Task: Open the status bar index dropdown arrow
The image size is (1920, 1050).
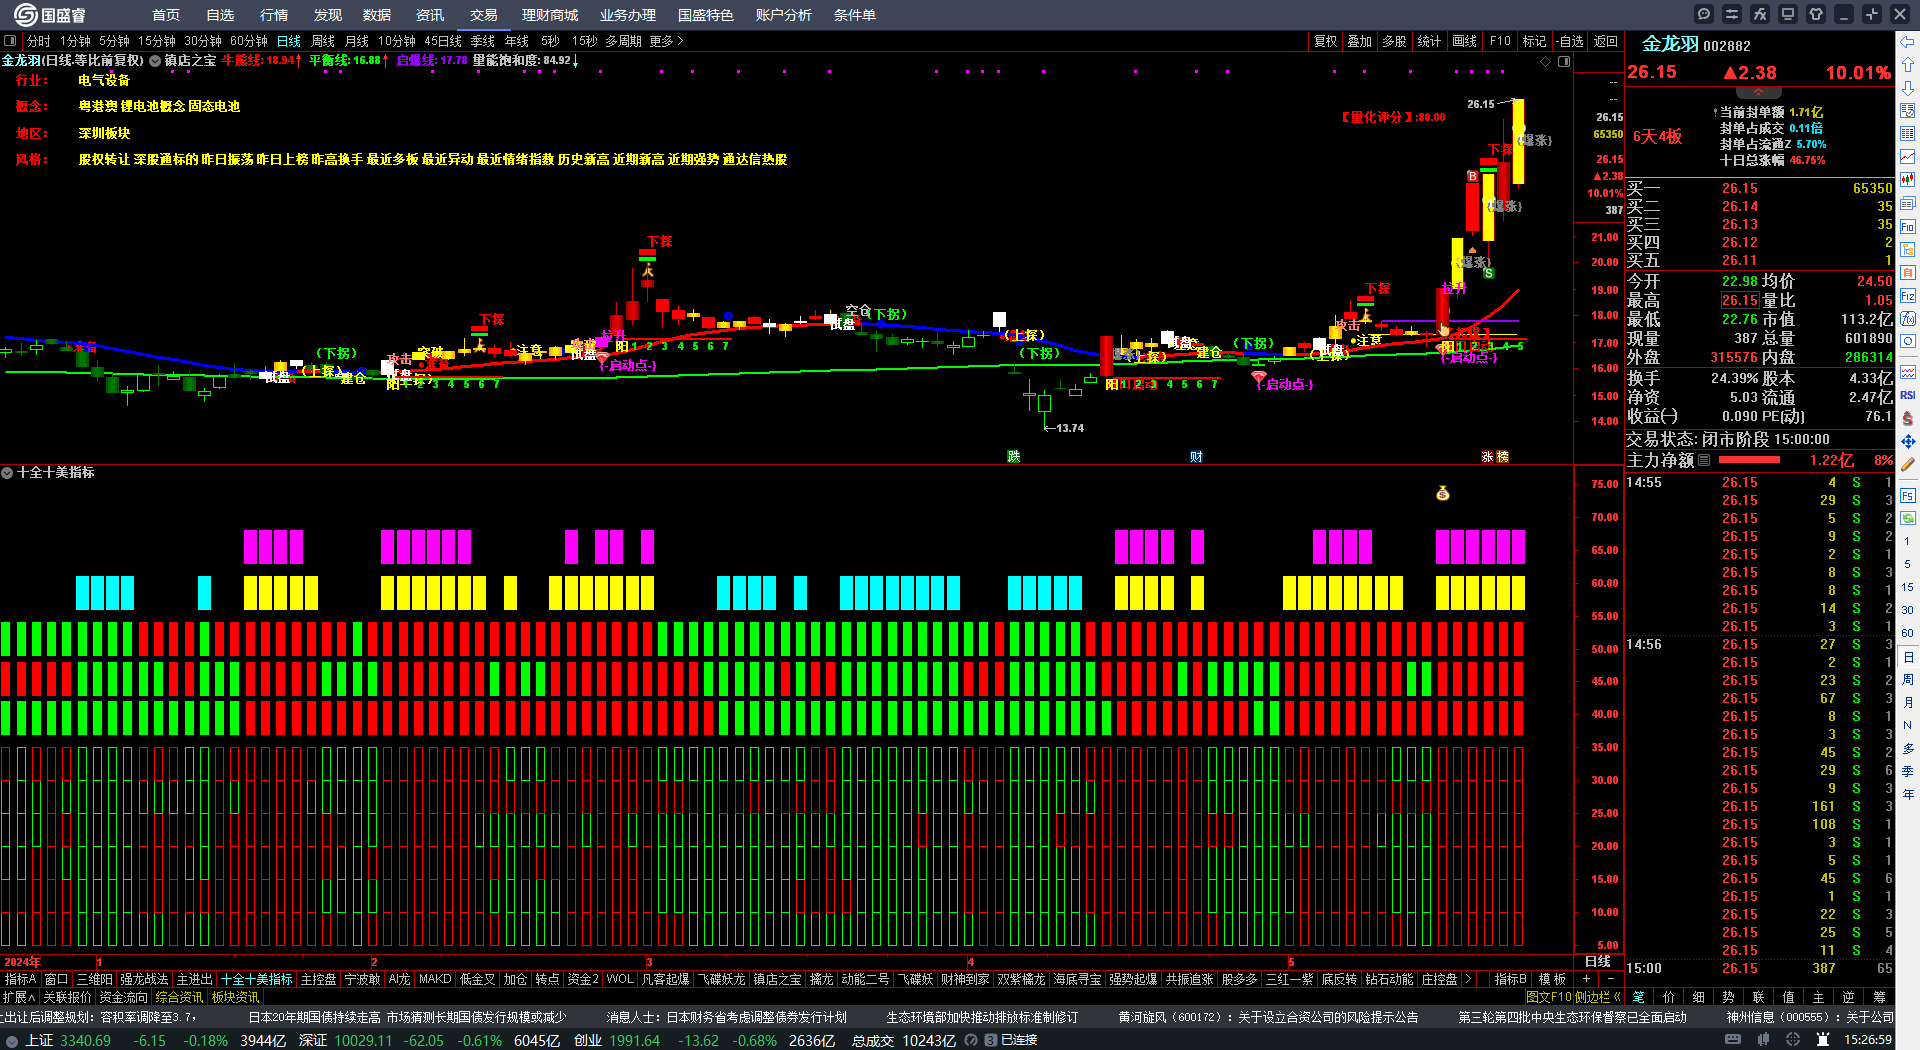Action: pyautogui.click(x=12, y=1040)
